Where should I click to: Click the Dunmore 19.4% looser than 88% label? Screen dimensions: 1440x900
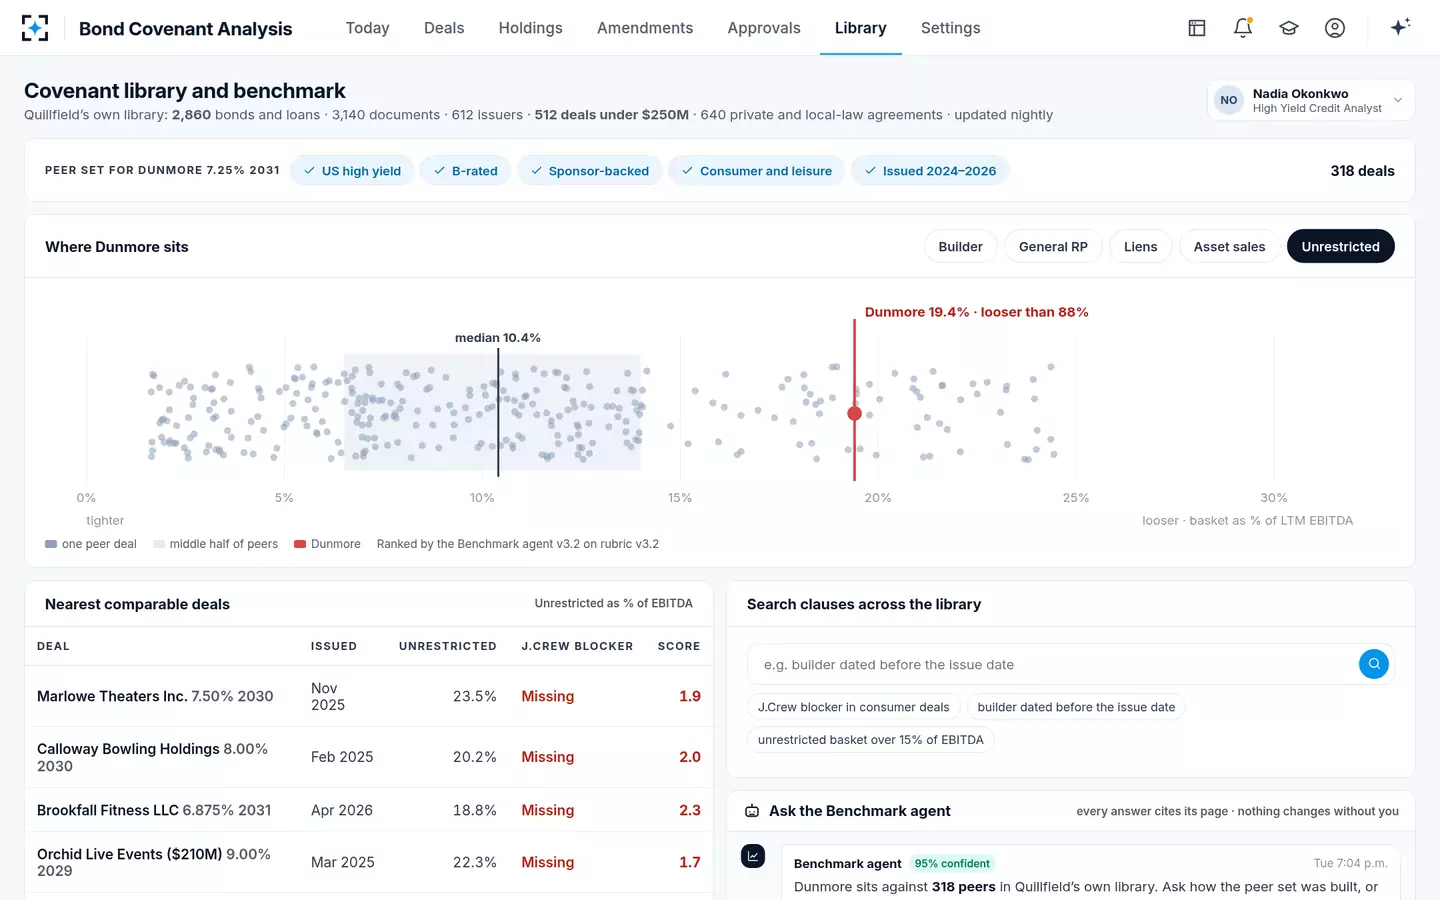(x=976, y=312)
